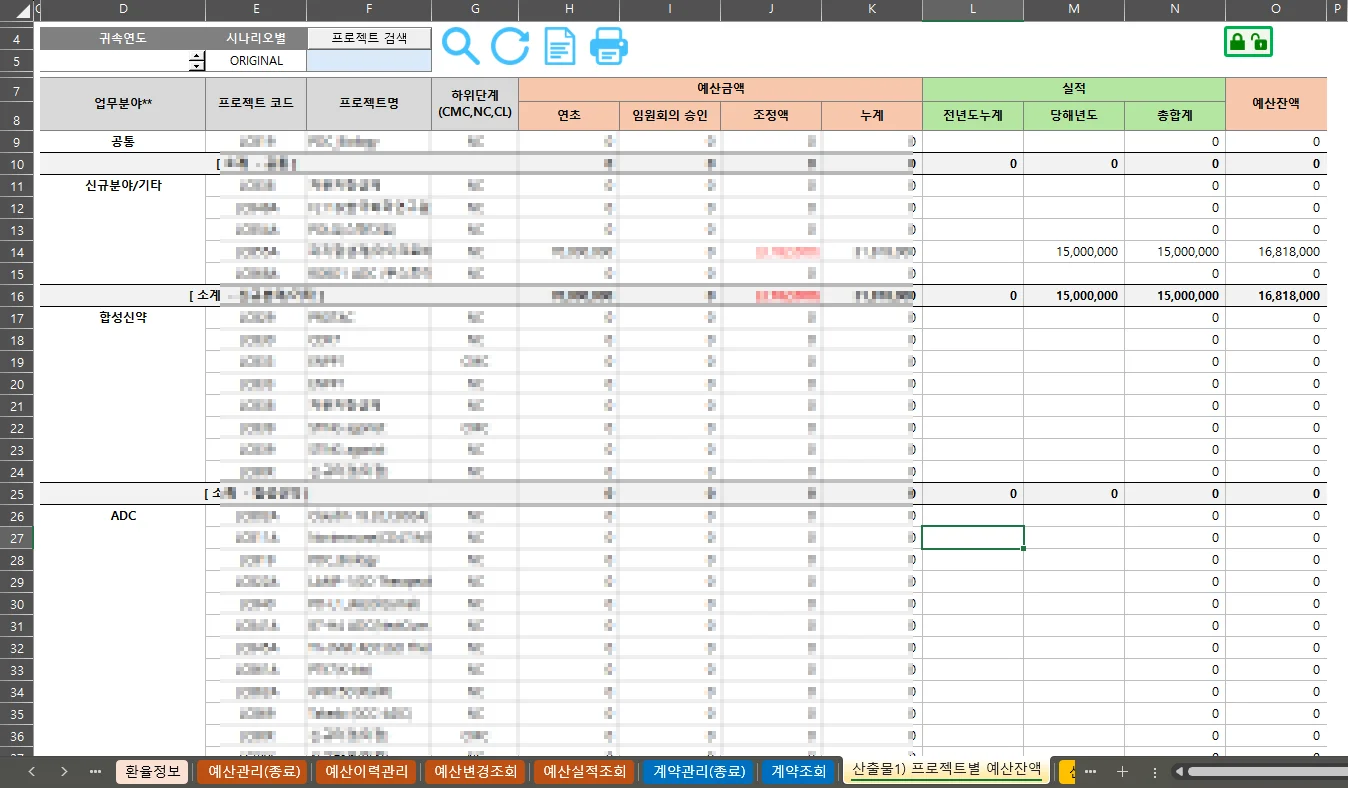Click the 하위단계 (CMC,NC,CL) header cell

[x=475, y=103]
